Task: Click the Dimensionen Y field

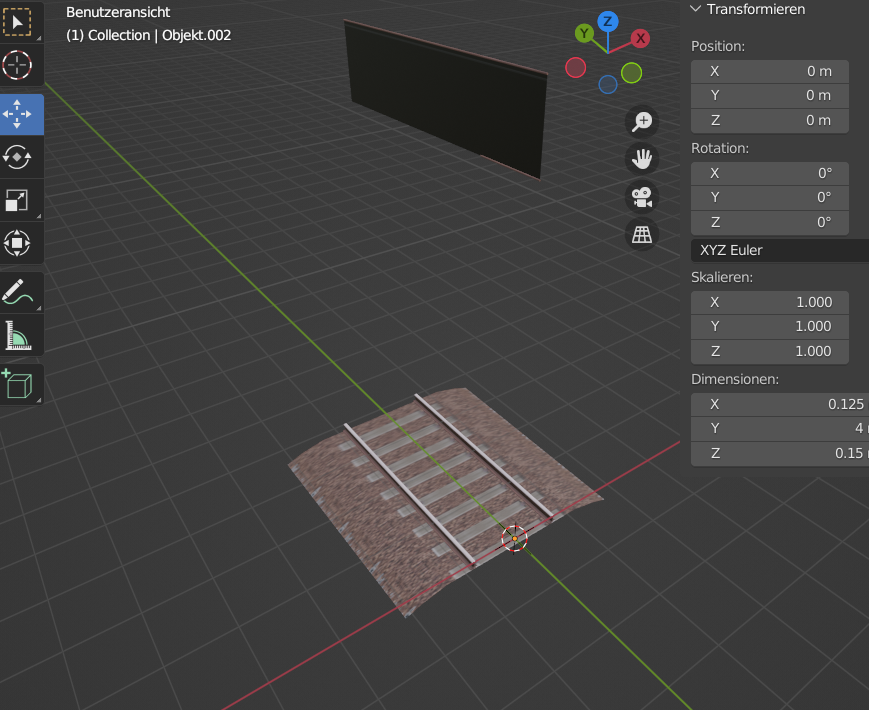Action: pyautogui.click(x=780, y=428)
